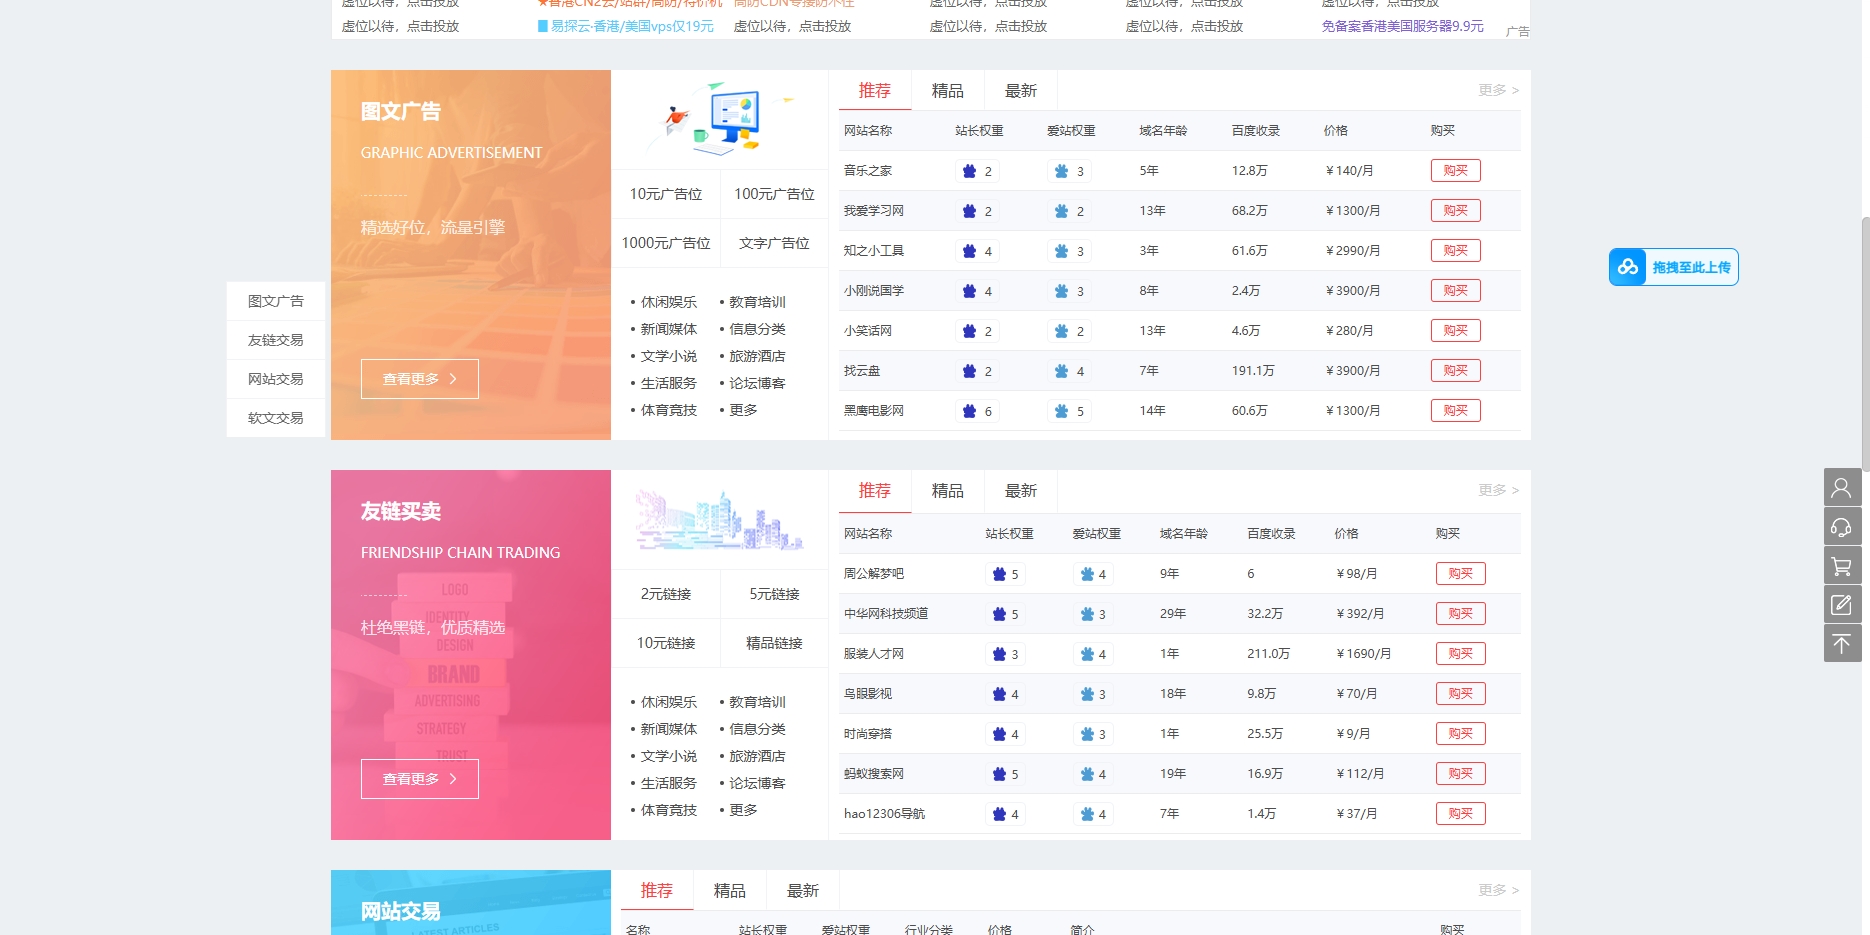This screenshot has height=935, width=1870.
Task: Click the cloud upload icon on the floating widget
Action: (1628, 267)
